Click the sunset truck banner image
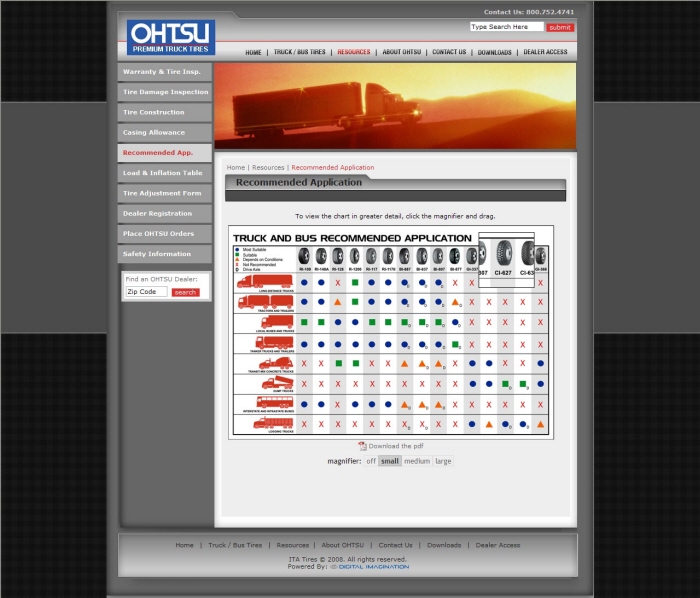 point(395,106)
